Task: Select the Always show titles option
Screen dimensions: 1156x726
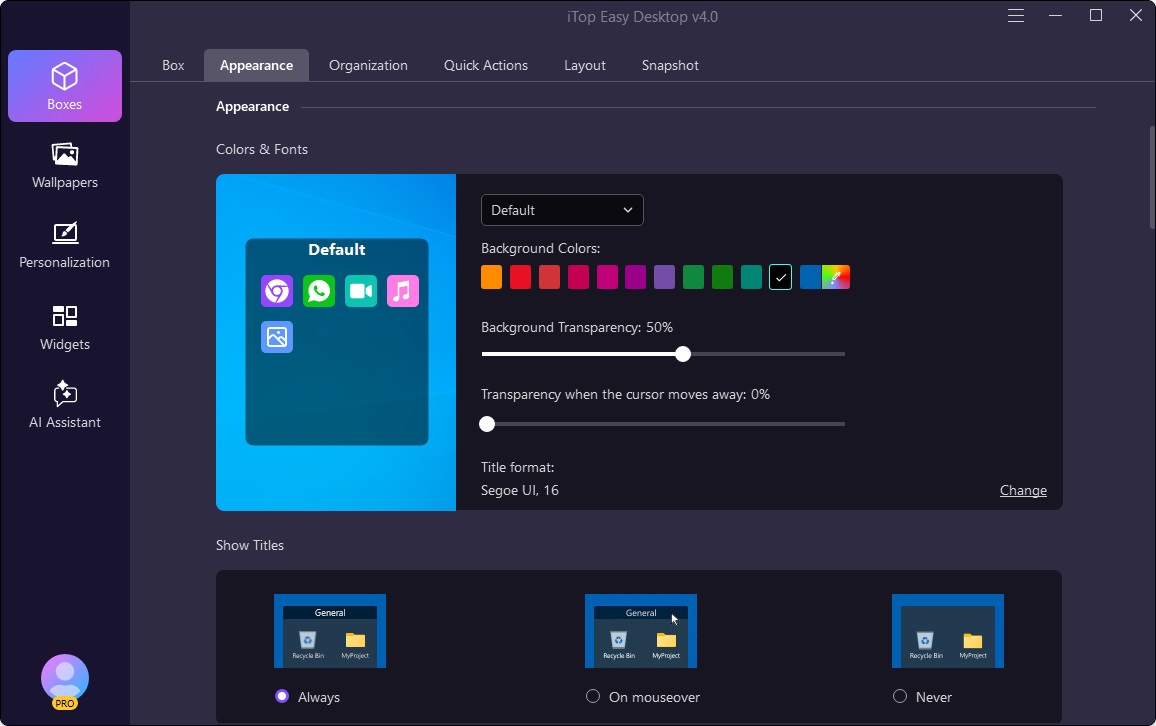Action: pyautogui.click(x=282, y=696)
